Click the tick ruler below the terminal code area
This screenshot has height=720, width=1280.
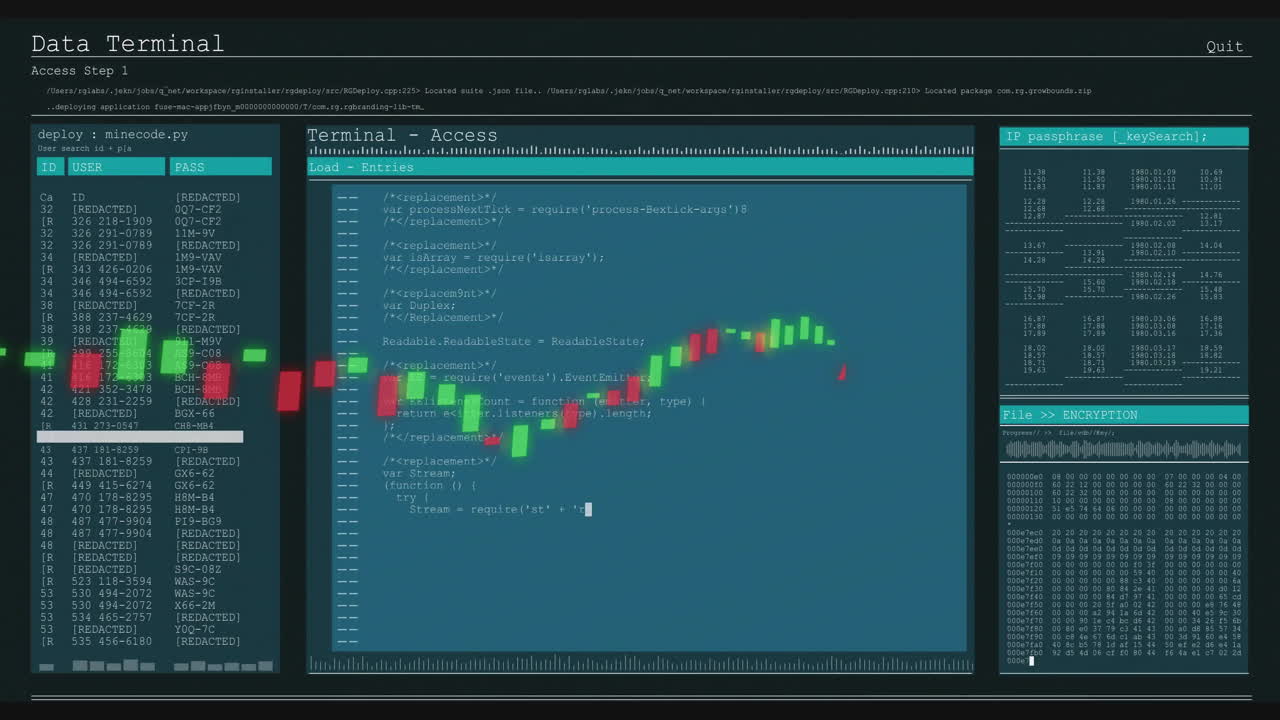click(640, 662)
